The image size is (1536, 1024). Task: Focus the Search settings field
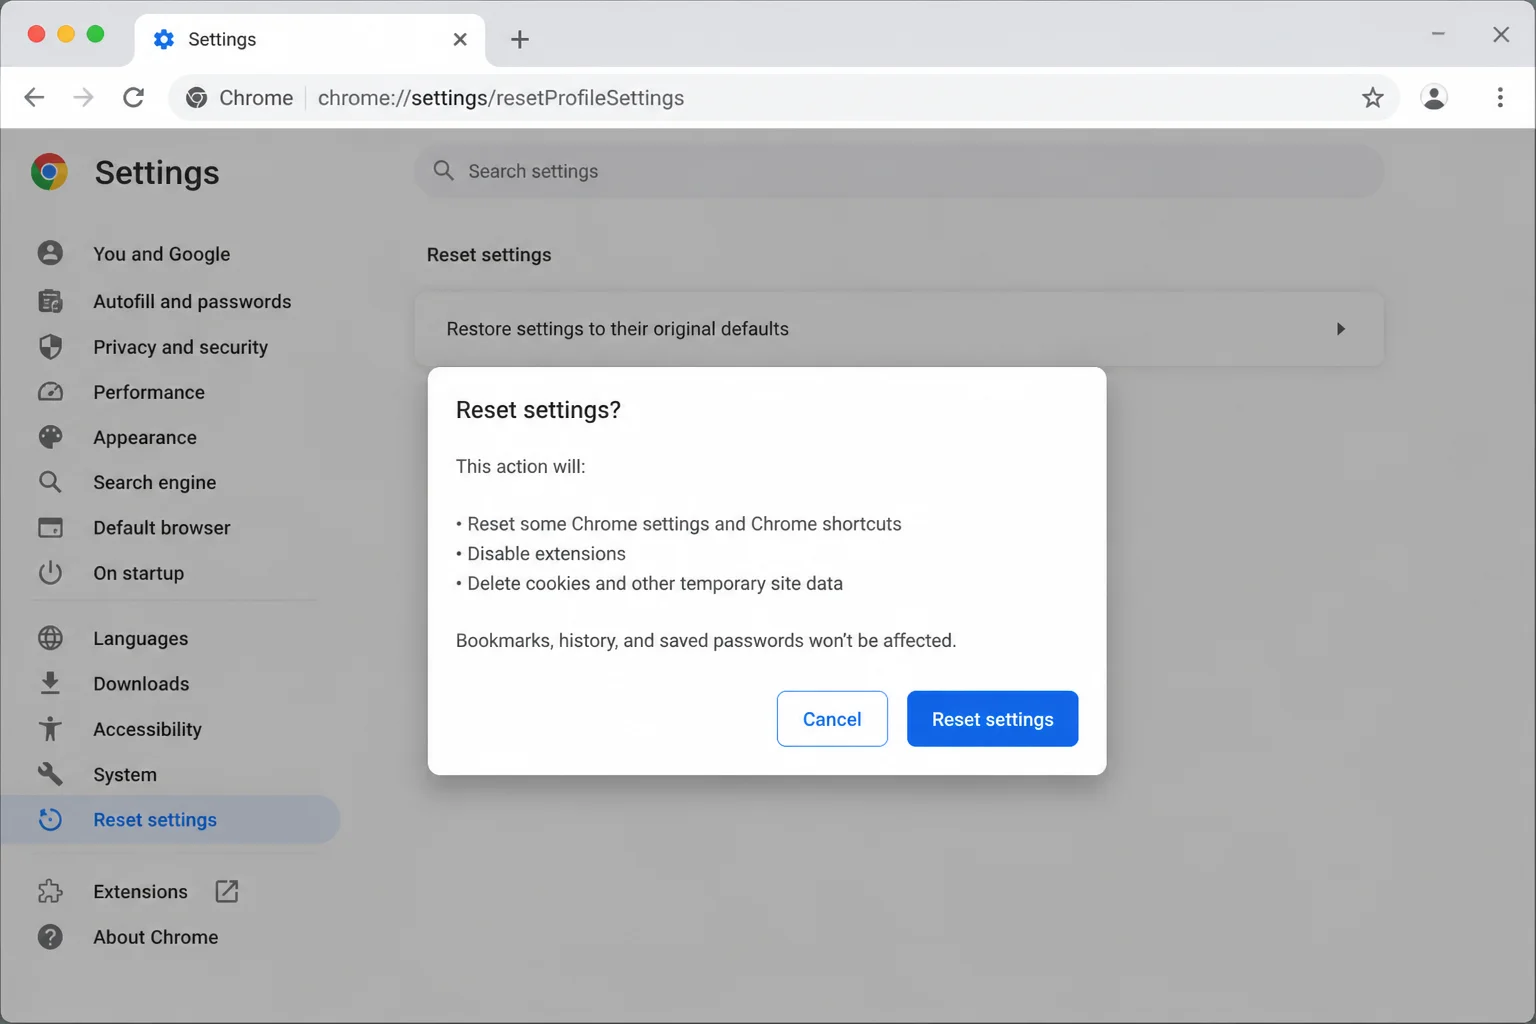[899, 171]
